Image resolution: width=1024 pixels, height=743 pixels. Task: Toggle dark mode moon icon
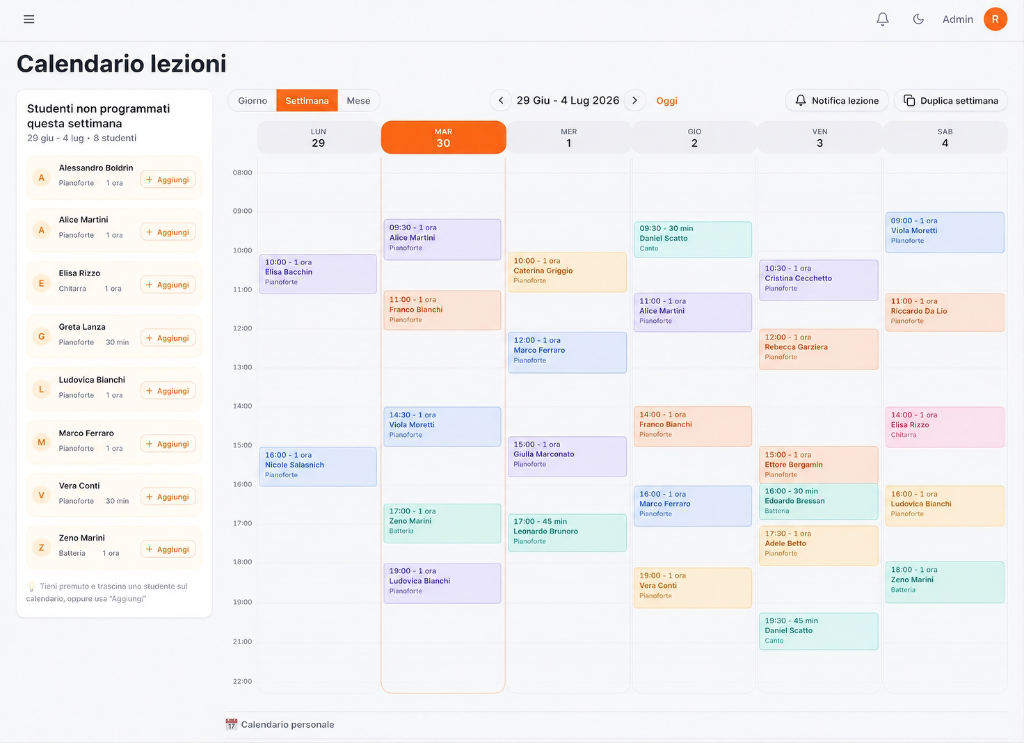[918, 19]
